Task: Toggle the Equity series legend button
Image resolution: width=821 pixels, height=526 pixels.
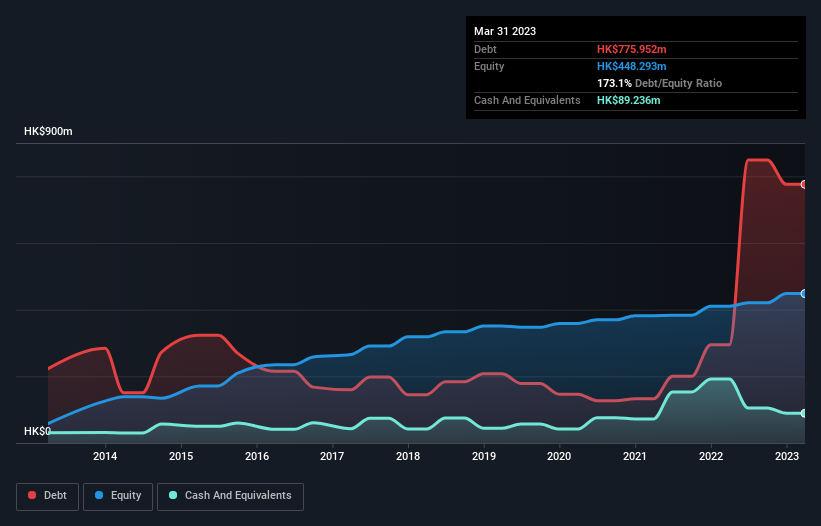Action: point(118,496)
